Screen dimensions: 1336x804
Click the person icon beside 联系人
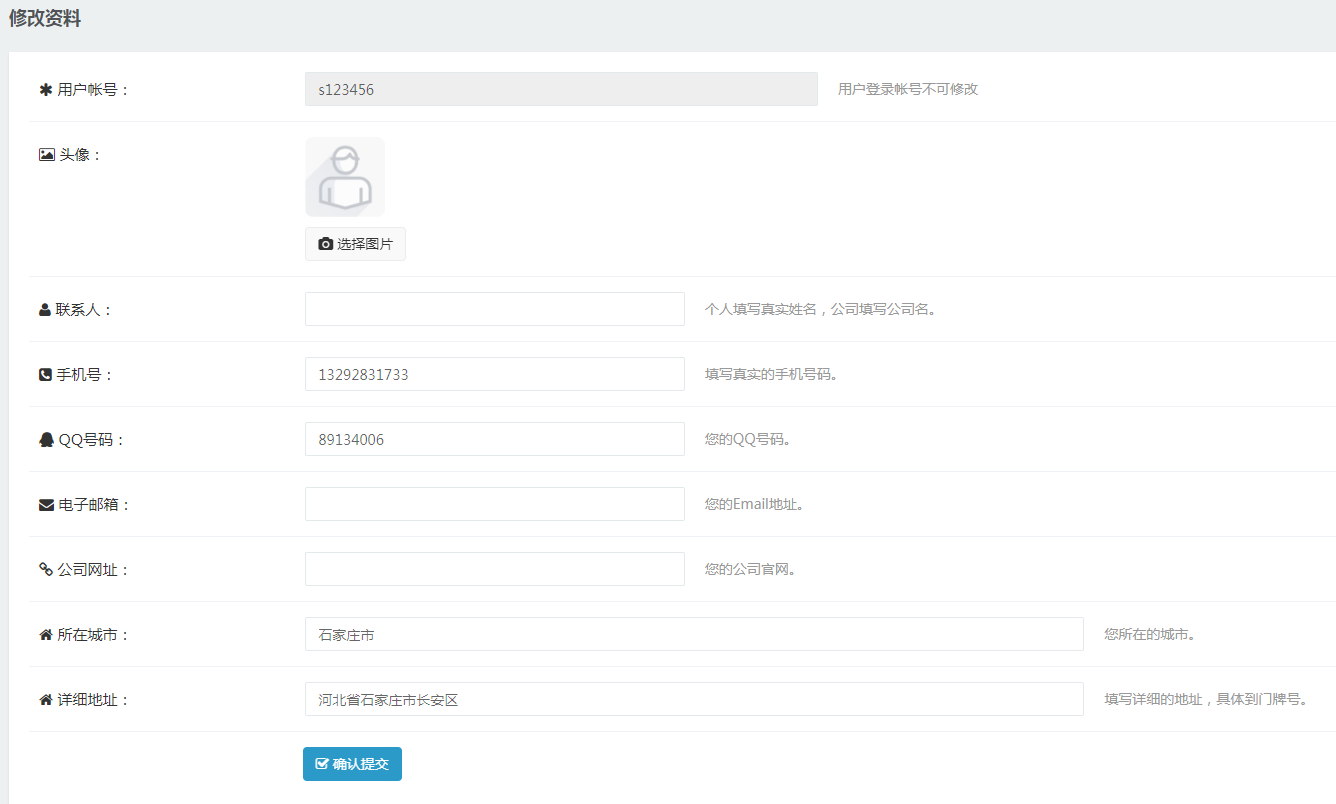click(45, 310)
